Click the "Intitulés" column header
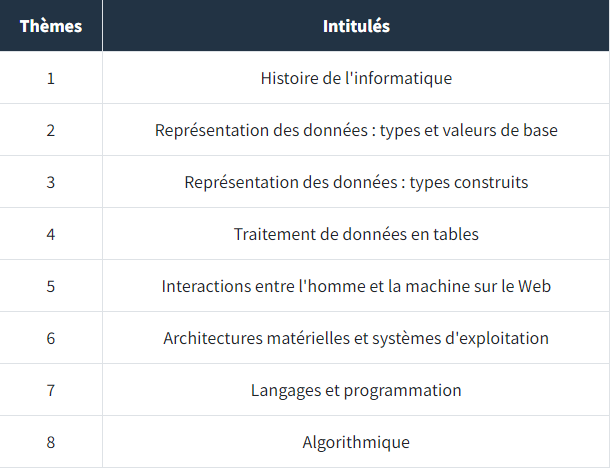611x469 pixels. point(356,26)
